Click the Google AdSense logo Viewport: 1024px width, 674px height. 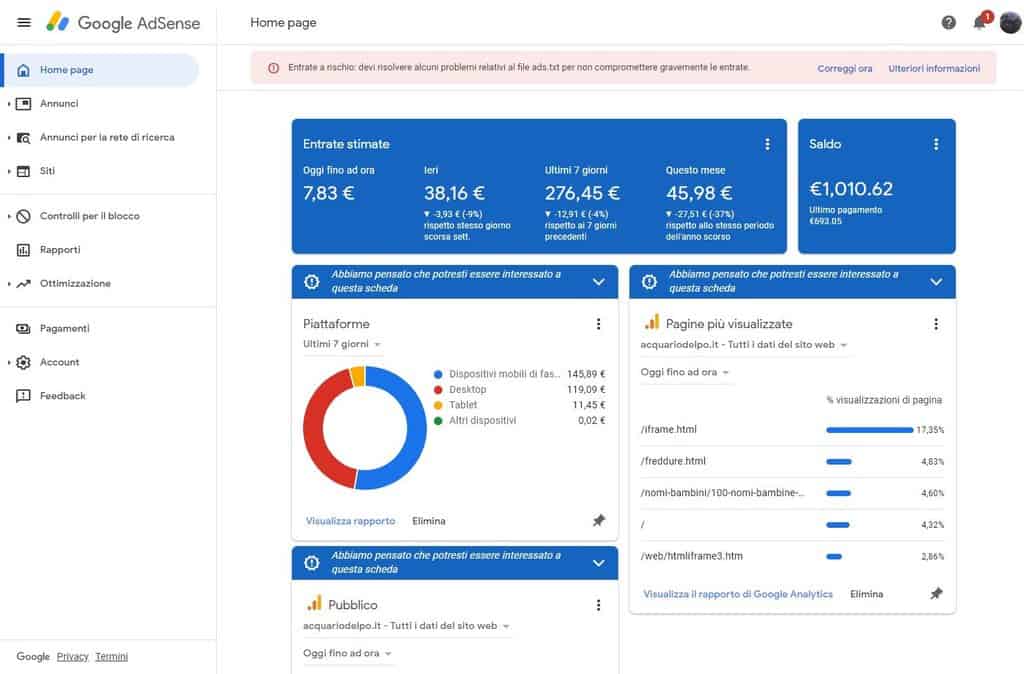123,23
